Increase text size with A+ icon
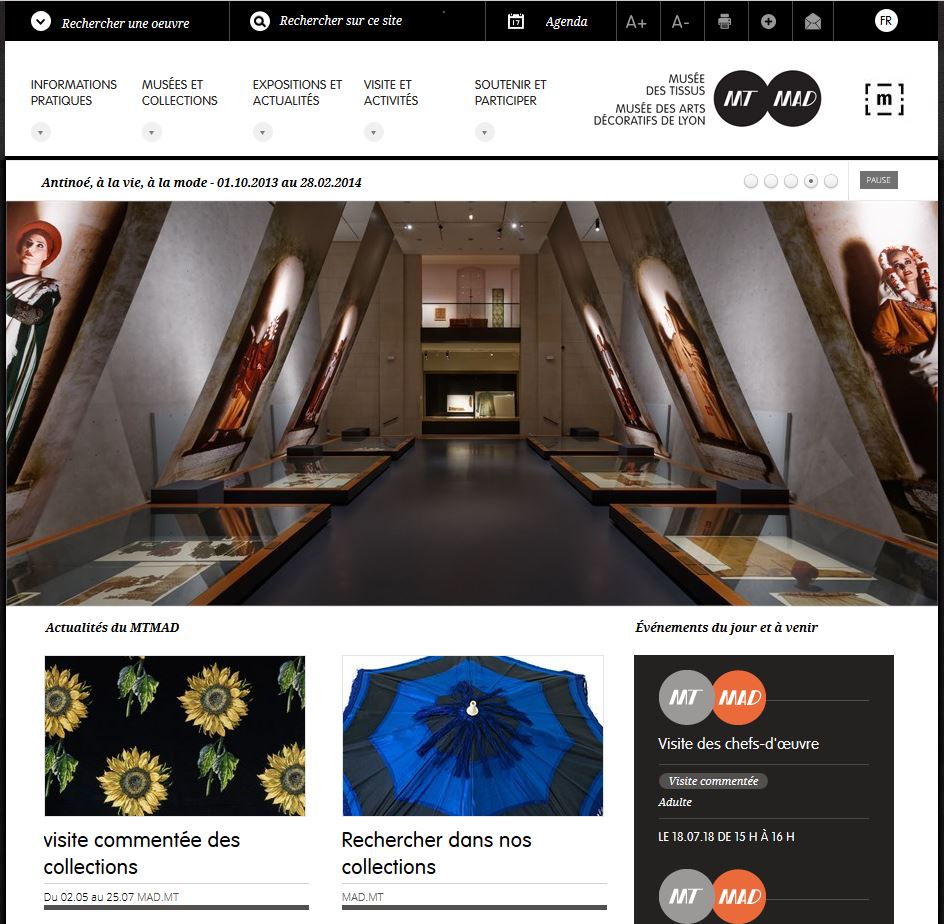The height and width of the screenshot is (924, 944). coord(636,22)
